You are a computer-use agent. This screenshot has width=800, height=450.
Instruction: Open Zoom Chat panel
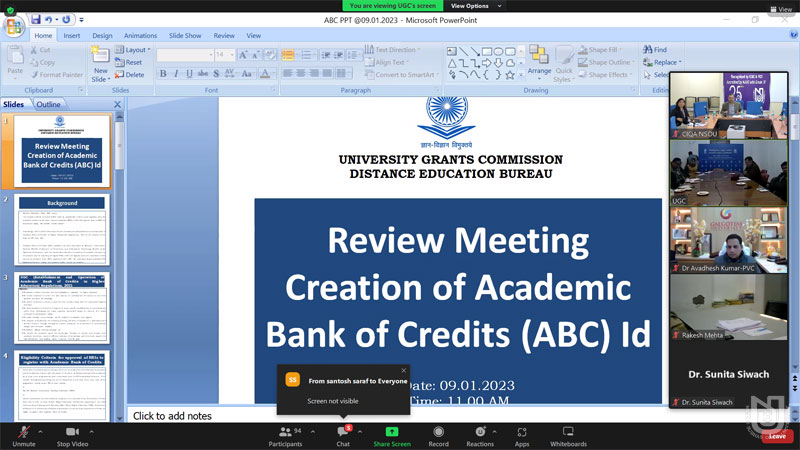tap(343, 436)
